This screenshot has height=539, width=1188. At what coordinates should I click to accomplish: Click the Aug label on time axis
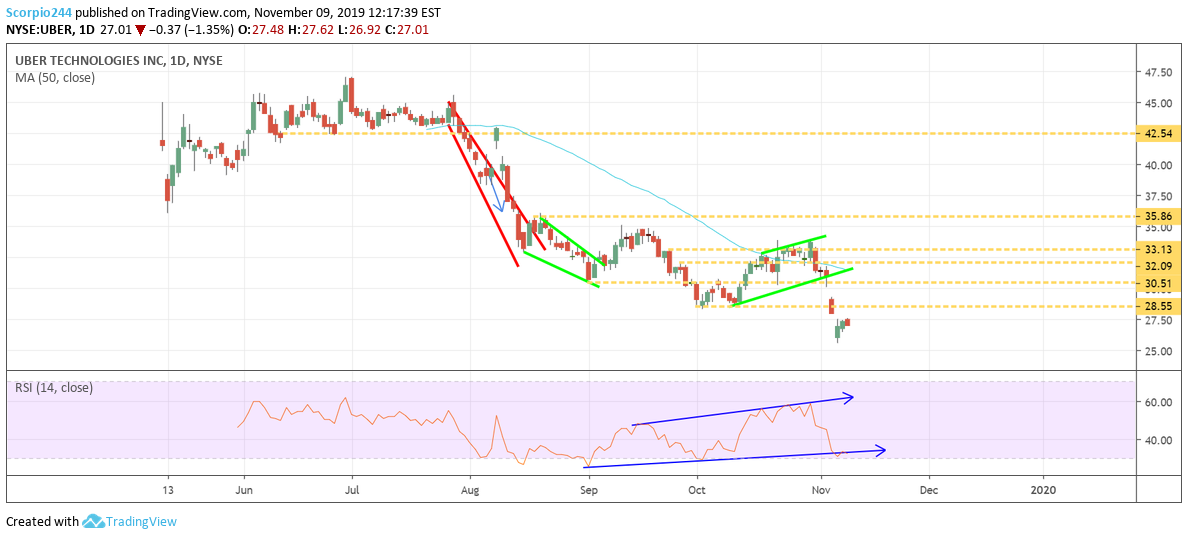(x=471, y=489)
